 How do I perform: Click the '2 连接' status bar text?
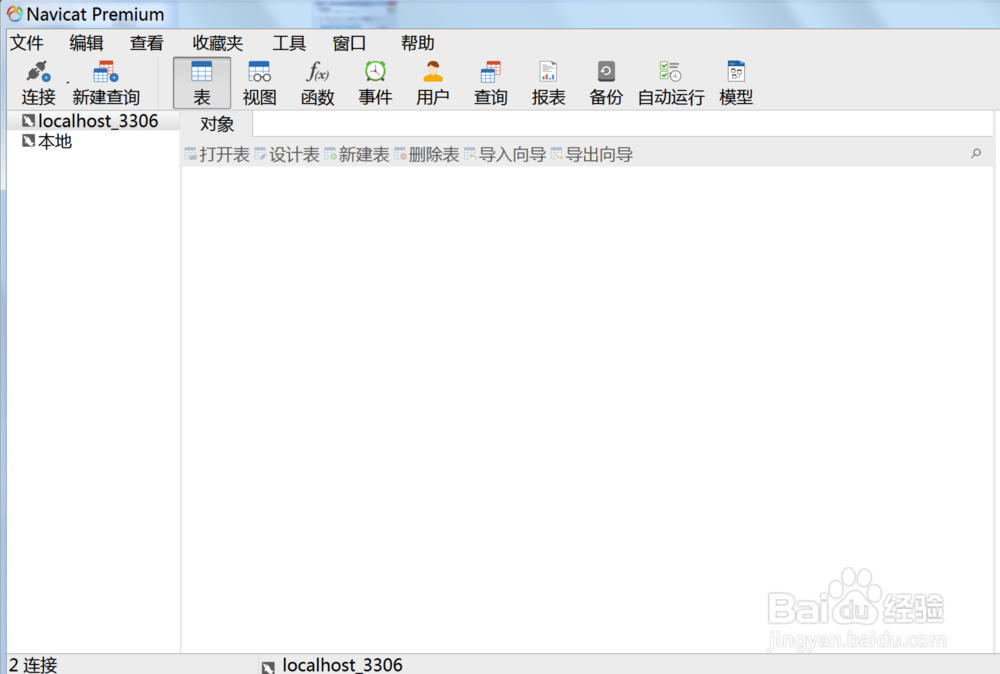pyautogui.click(x=33, y=664)
